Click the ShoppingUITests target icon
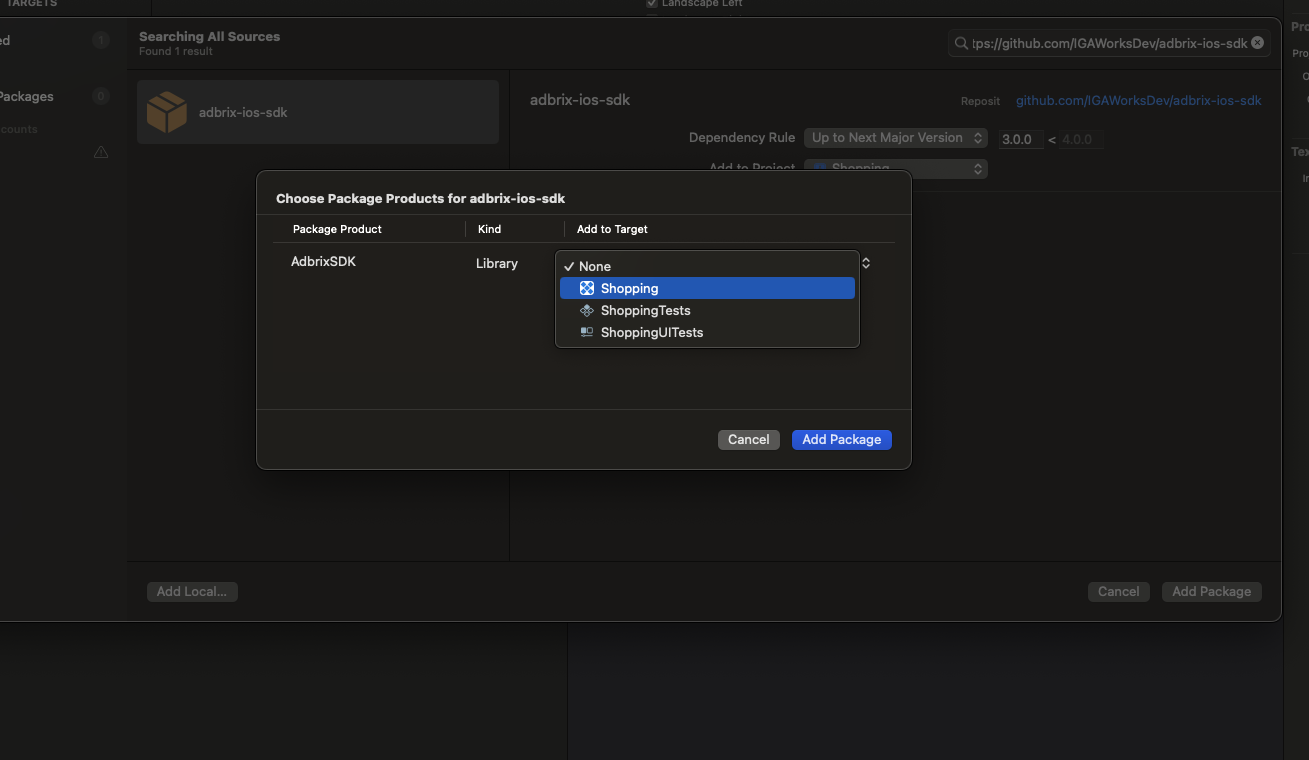This screenshot has width=1309, height=760. coord(587,332)
